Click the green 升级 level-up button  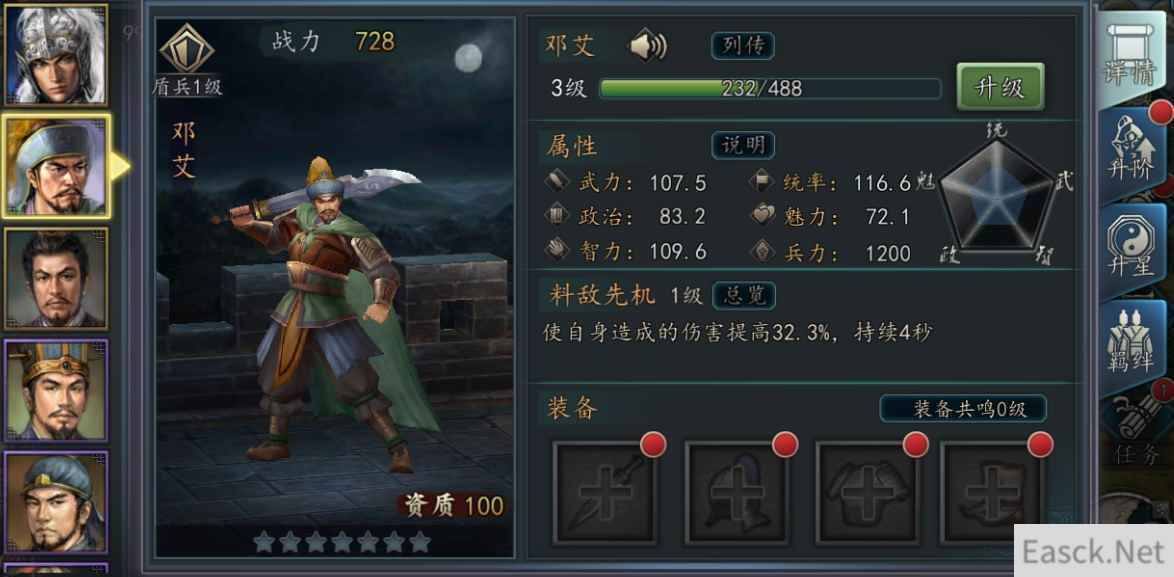pos(1000,87)
